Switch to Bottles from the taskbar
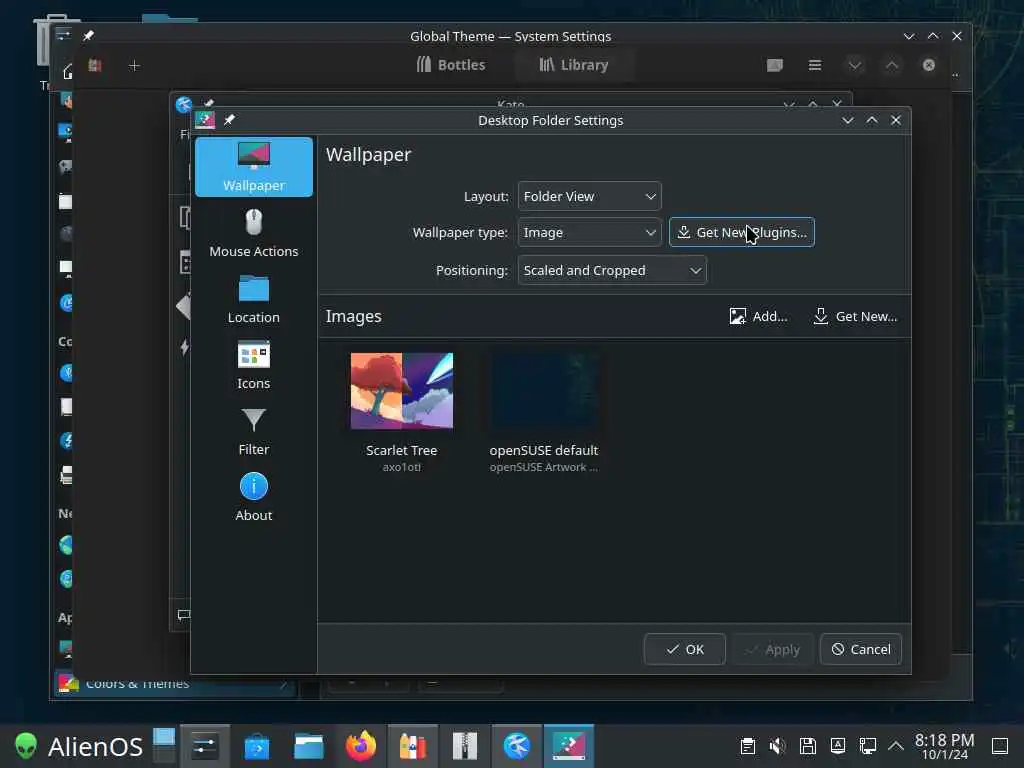The width and height of the screenshot is (1024, 768). point(413,746)
